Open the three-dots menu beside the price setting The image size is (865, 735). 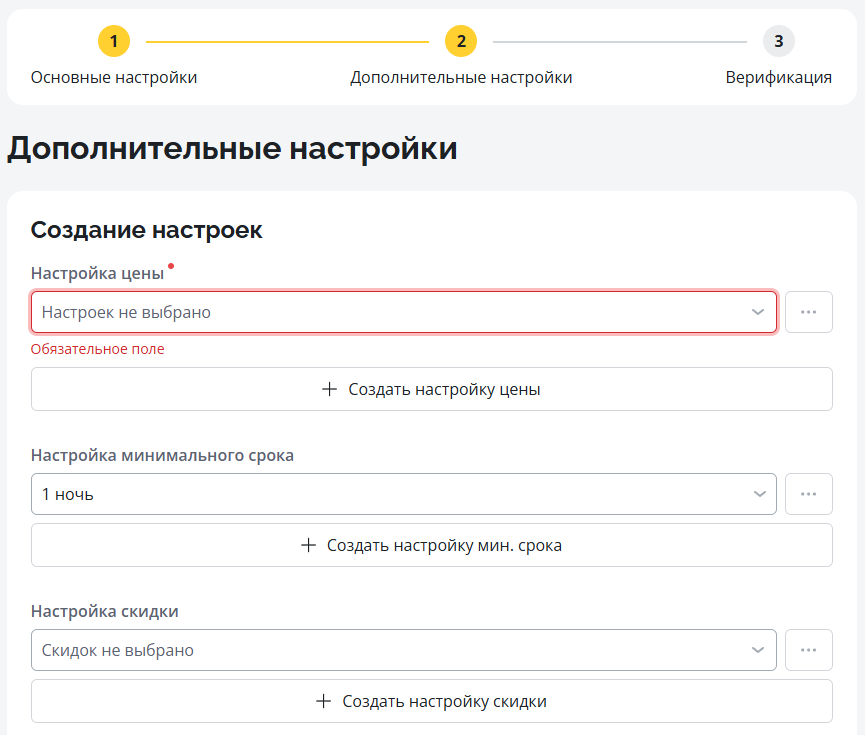[809, 312]
